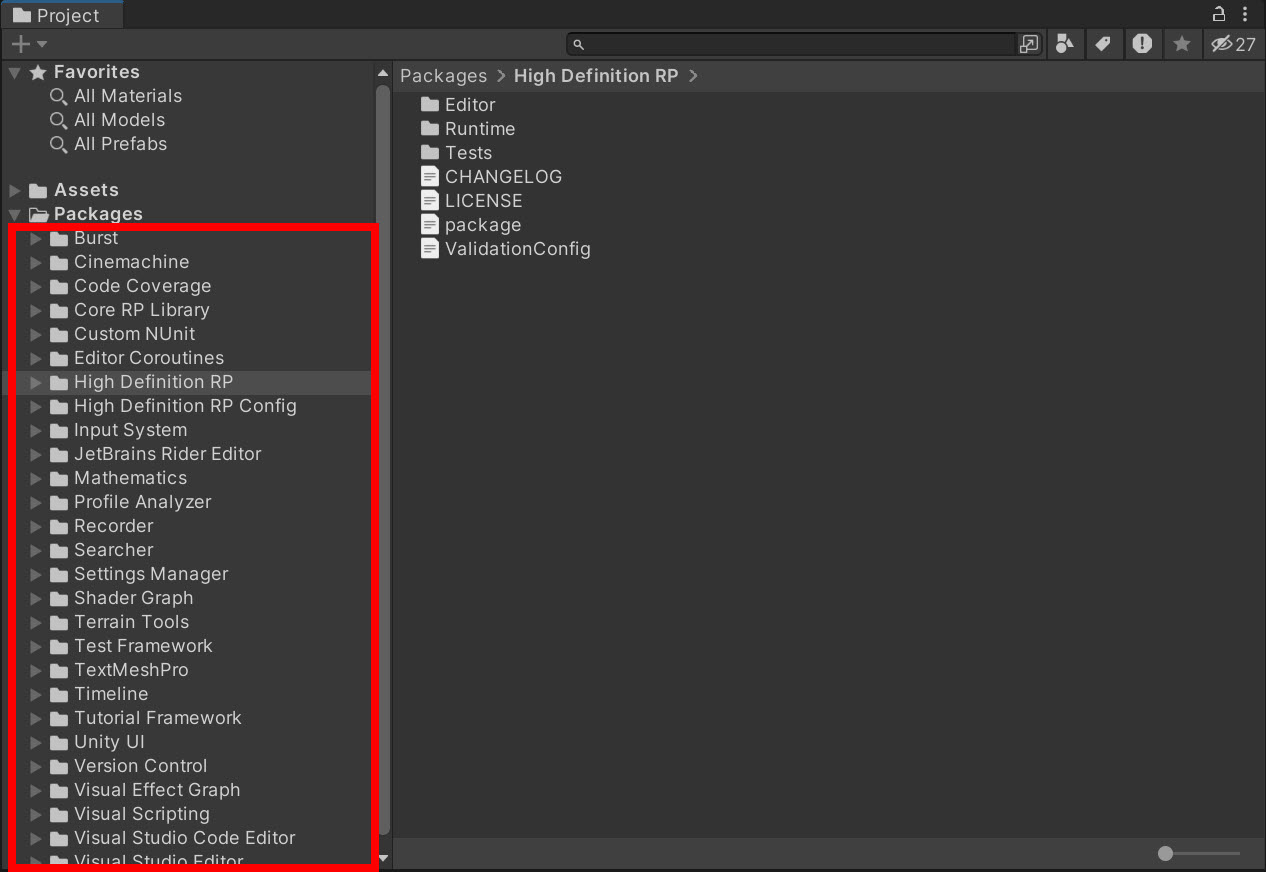1266x872 pixels.
Task: Select the LICENSE file icon
Action: (430, 201)
